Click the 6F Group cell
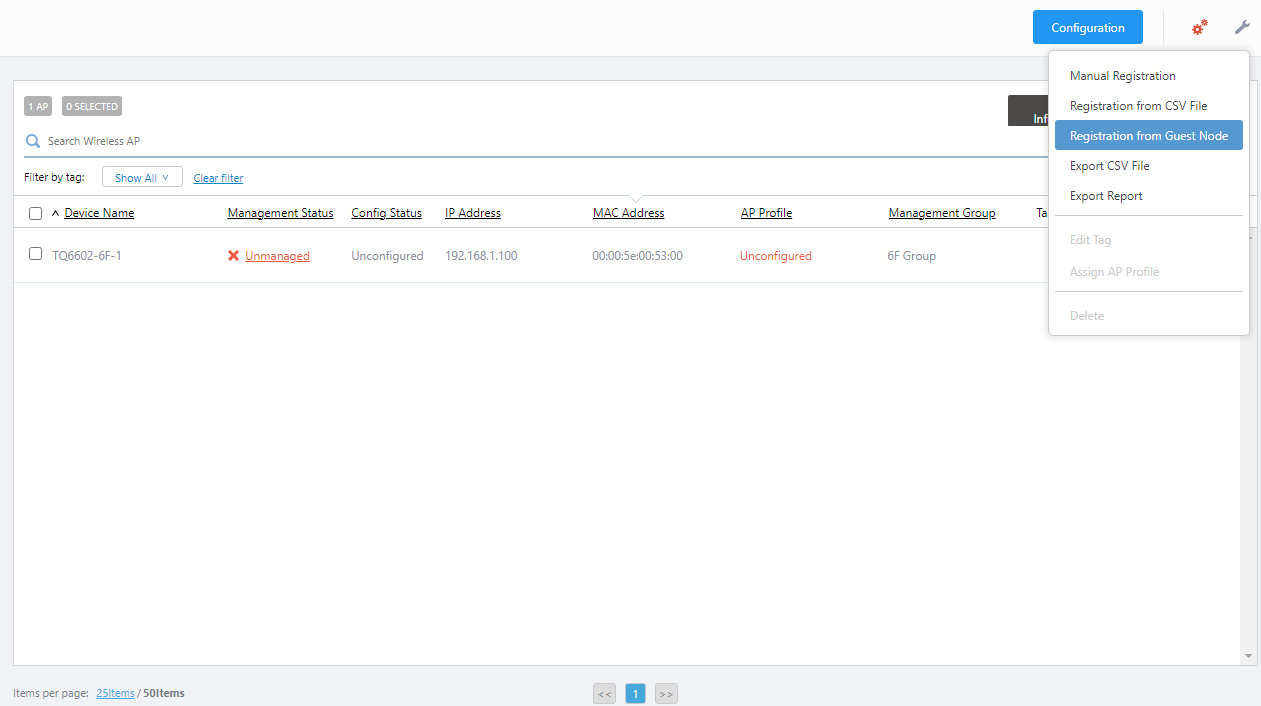The image size is (1261, 706). point(912,256)
